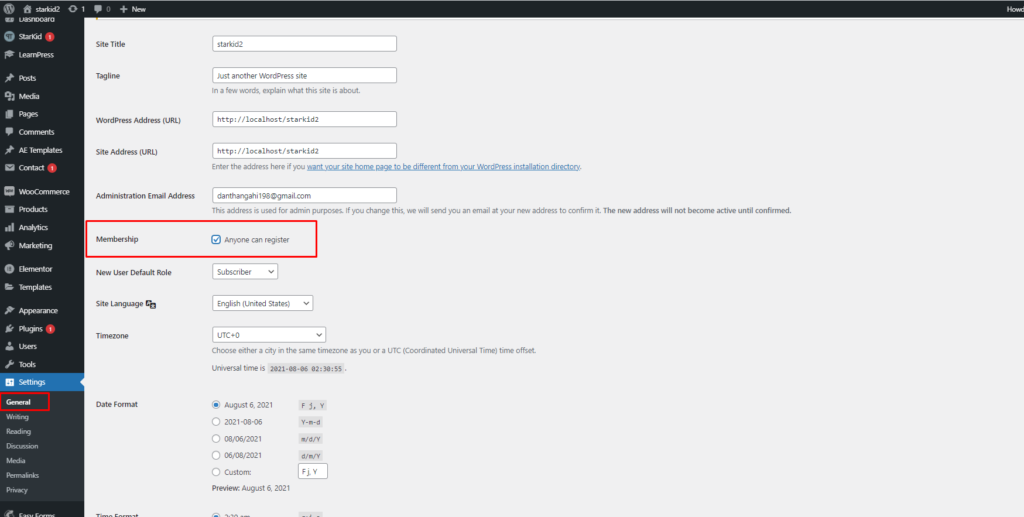Open the Timezone UTC+0 dropdown
The width and height of the screenshot is (1024, 517).
[269, 335]
